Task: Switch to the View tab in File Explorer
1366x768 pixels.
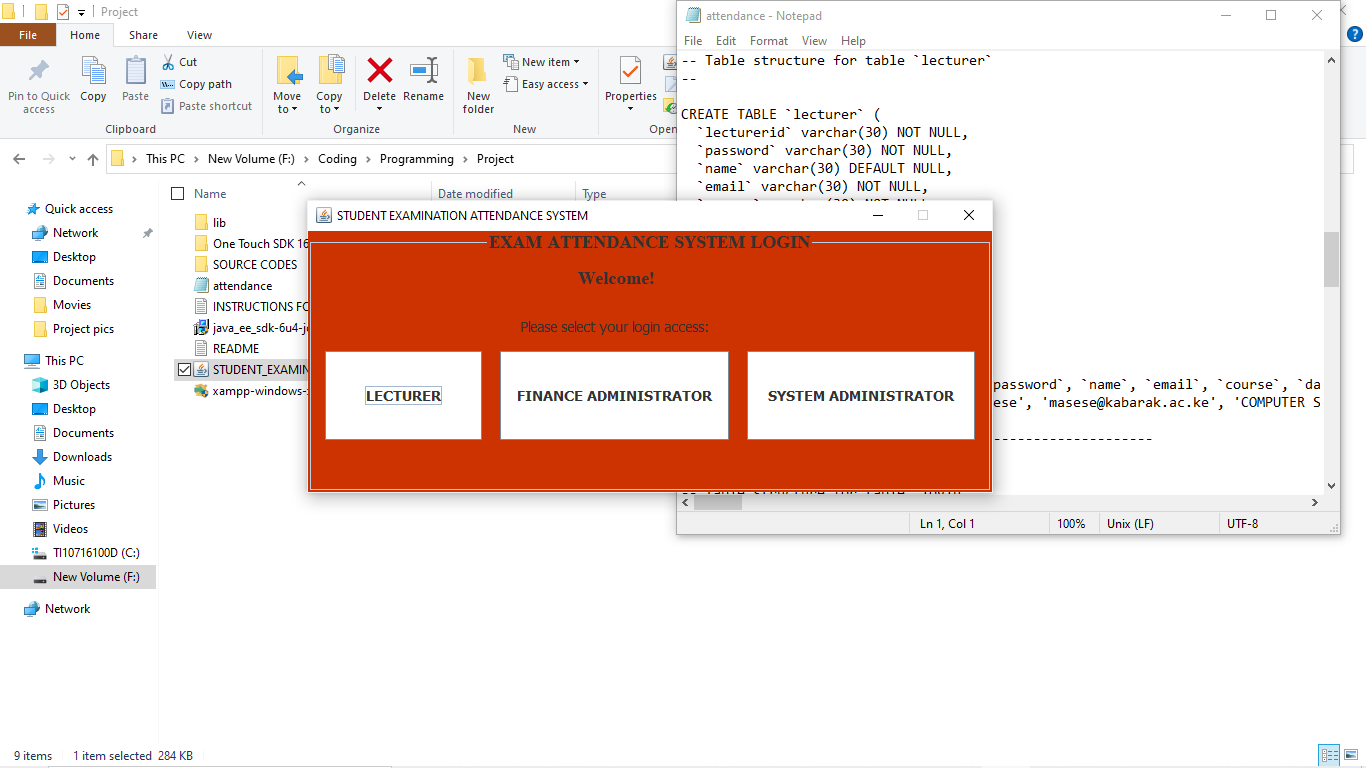Action: [199, 34]
